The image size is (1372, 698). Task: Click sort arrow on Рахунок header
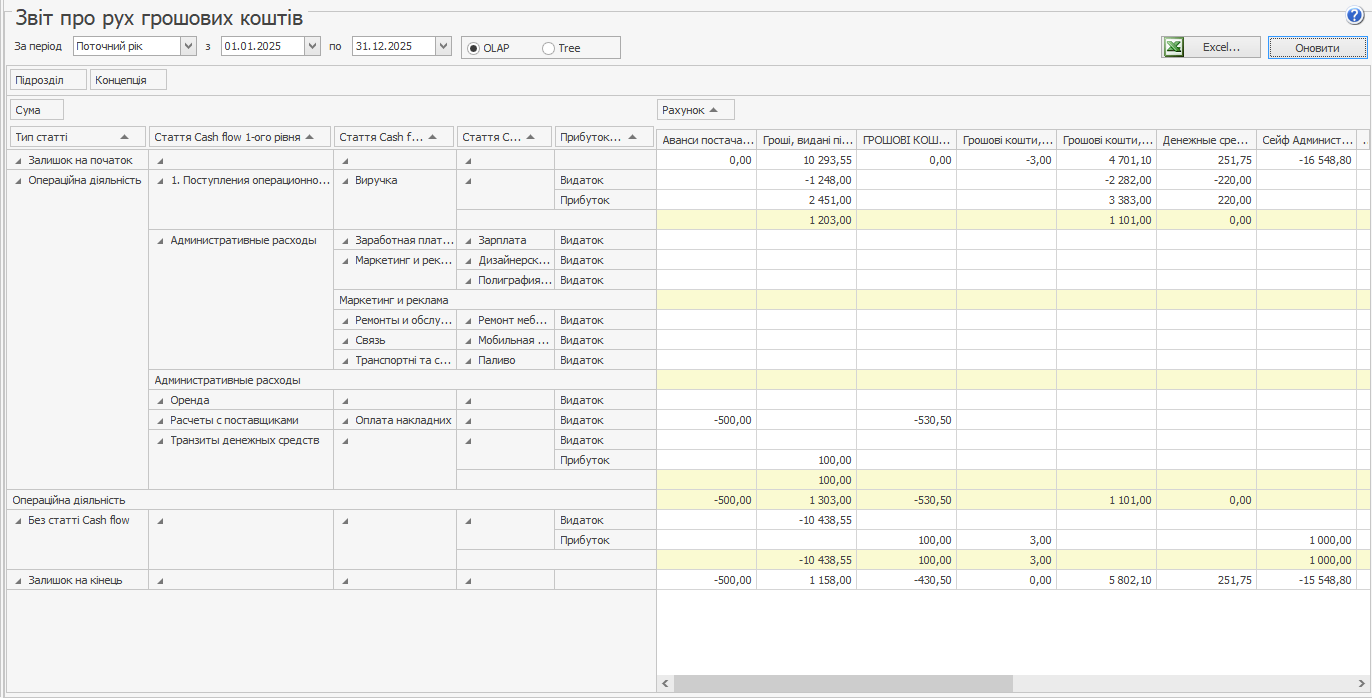tap(714, 110)
